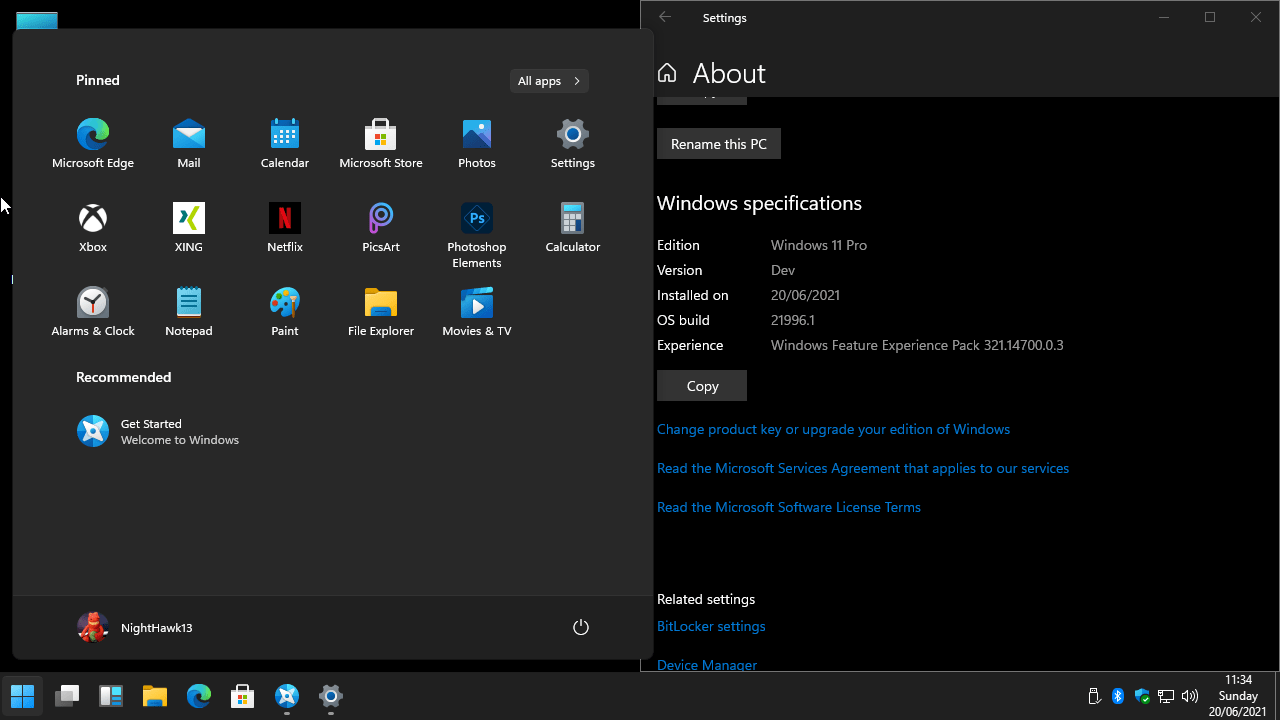Screen dimensions: 1280x720
Task: Open Change product key or upgrade link
Action: [x=833, y=429]
